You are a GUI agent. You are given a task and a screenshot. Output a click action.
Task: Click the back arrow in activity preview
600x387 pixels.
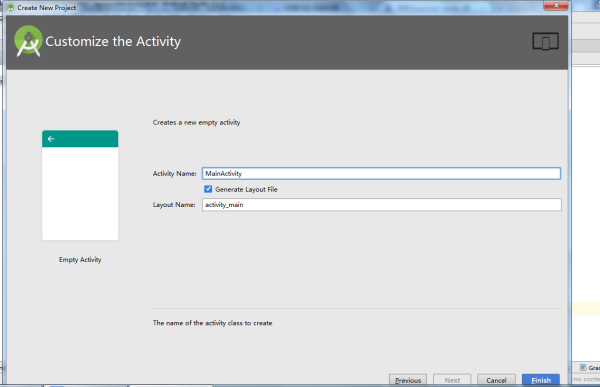click(x=51, y=139)
